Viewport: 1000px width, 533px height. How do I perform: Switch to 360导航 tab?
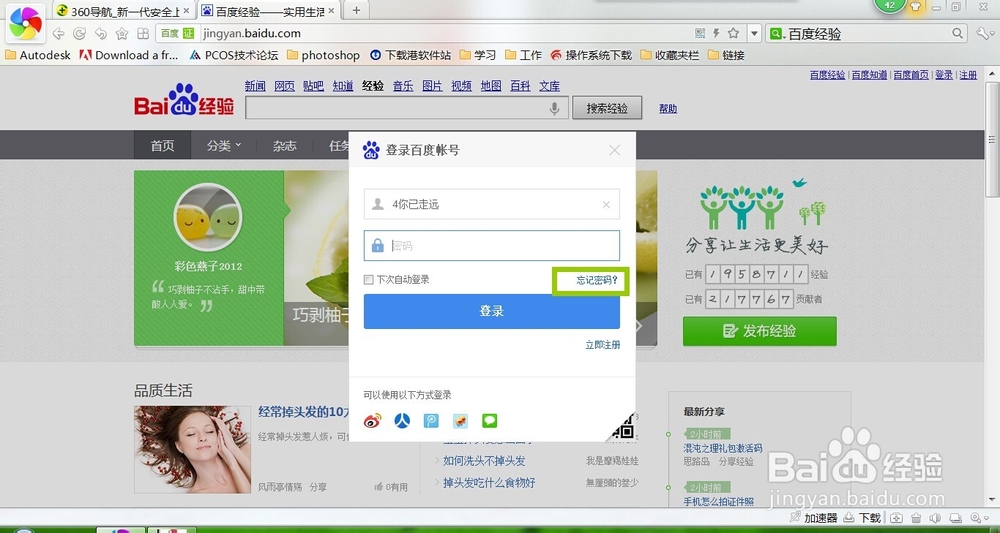[x=124, y=11]
